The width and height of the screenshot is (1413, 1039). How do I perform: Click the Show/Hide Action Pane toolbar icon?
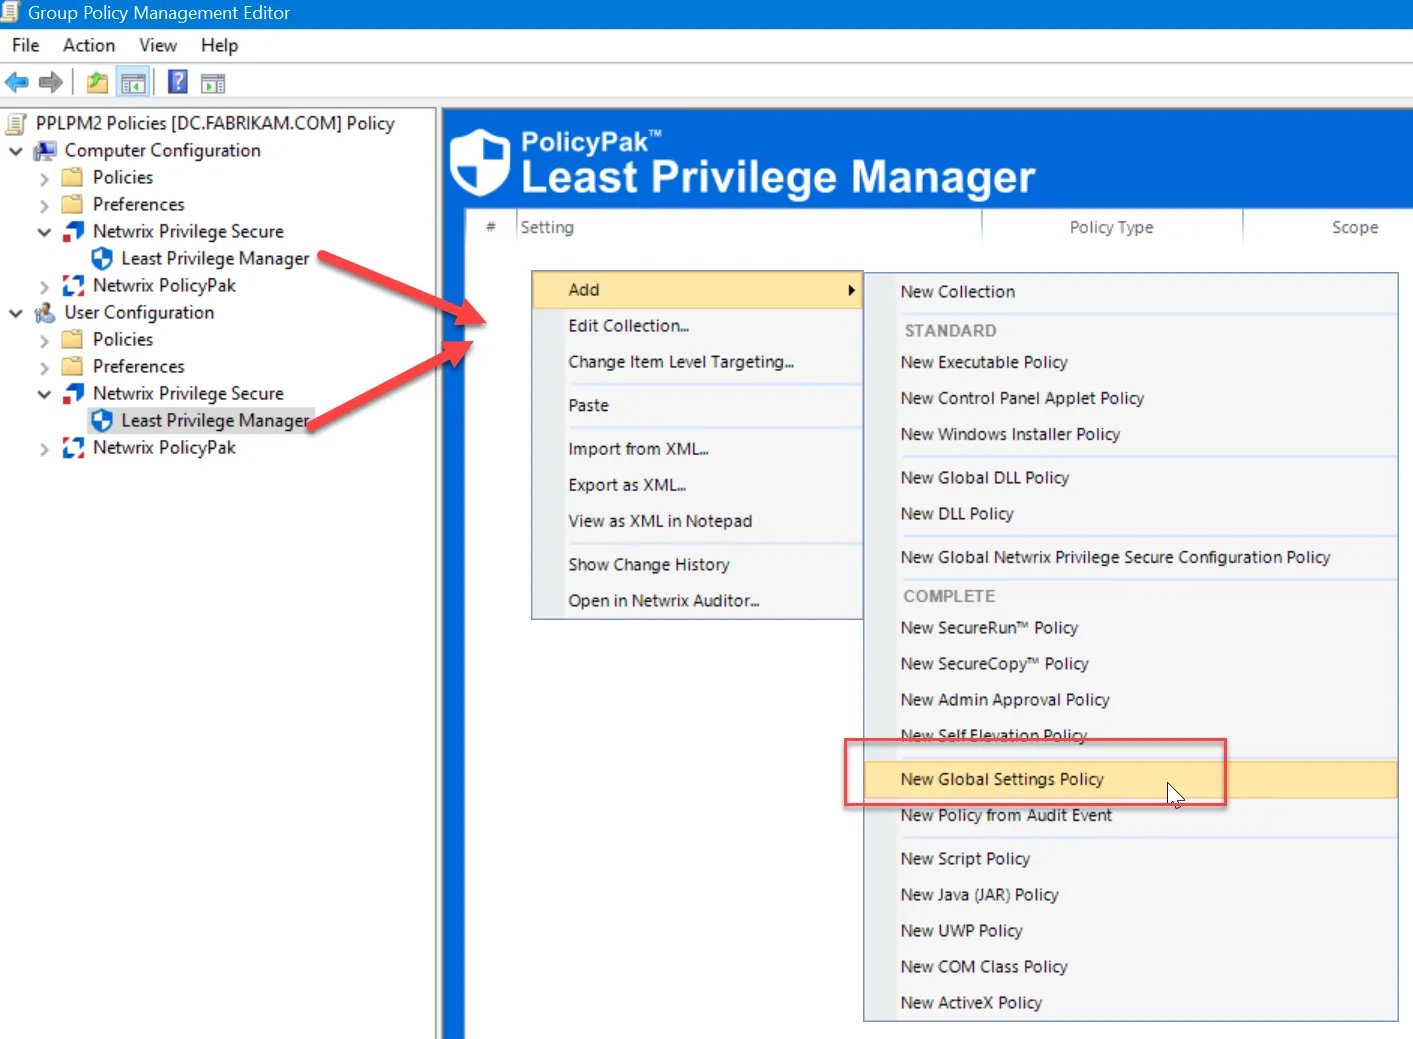[x=213, y=81]
